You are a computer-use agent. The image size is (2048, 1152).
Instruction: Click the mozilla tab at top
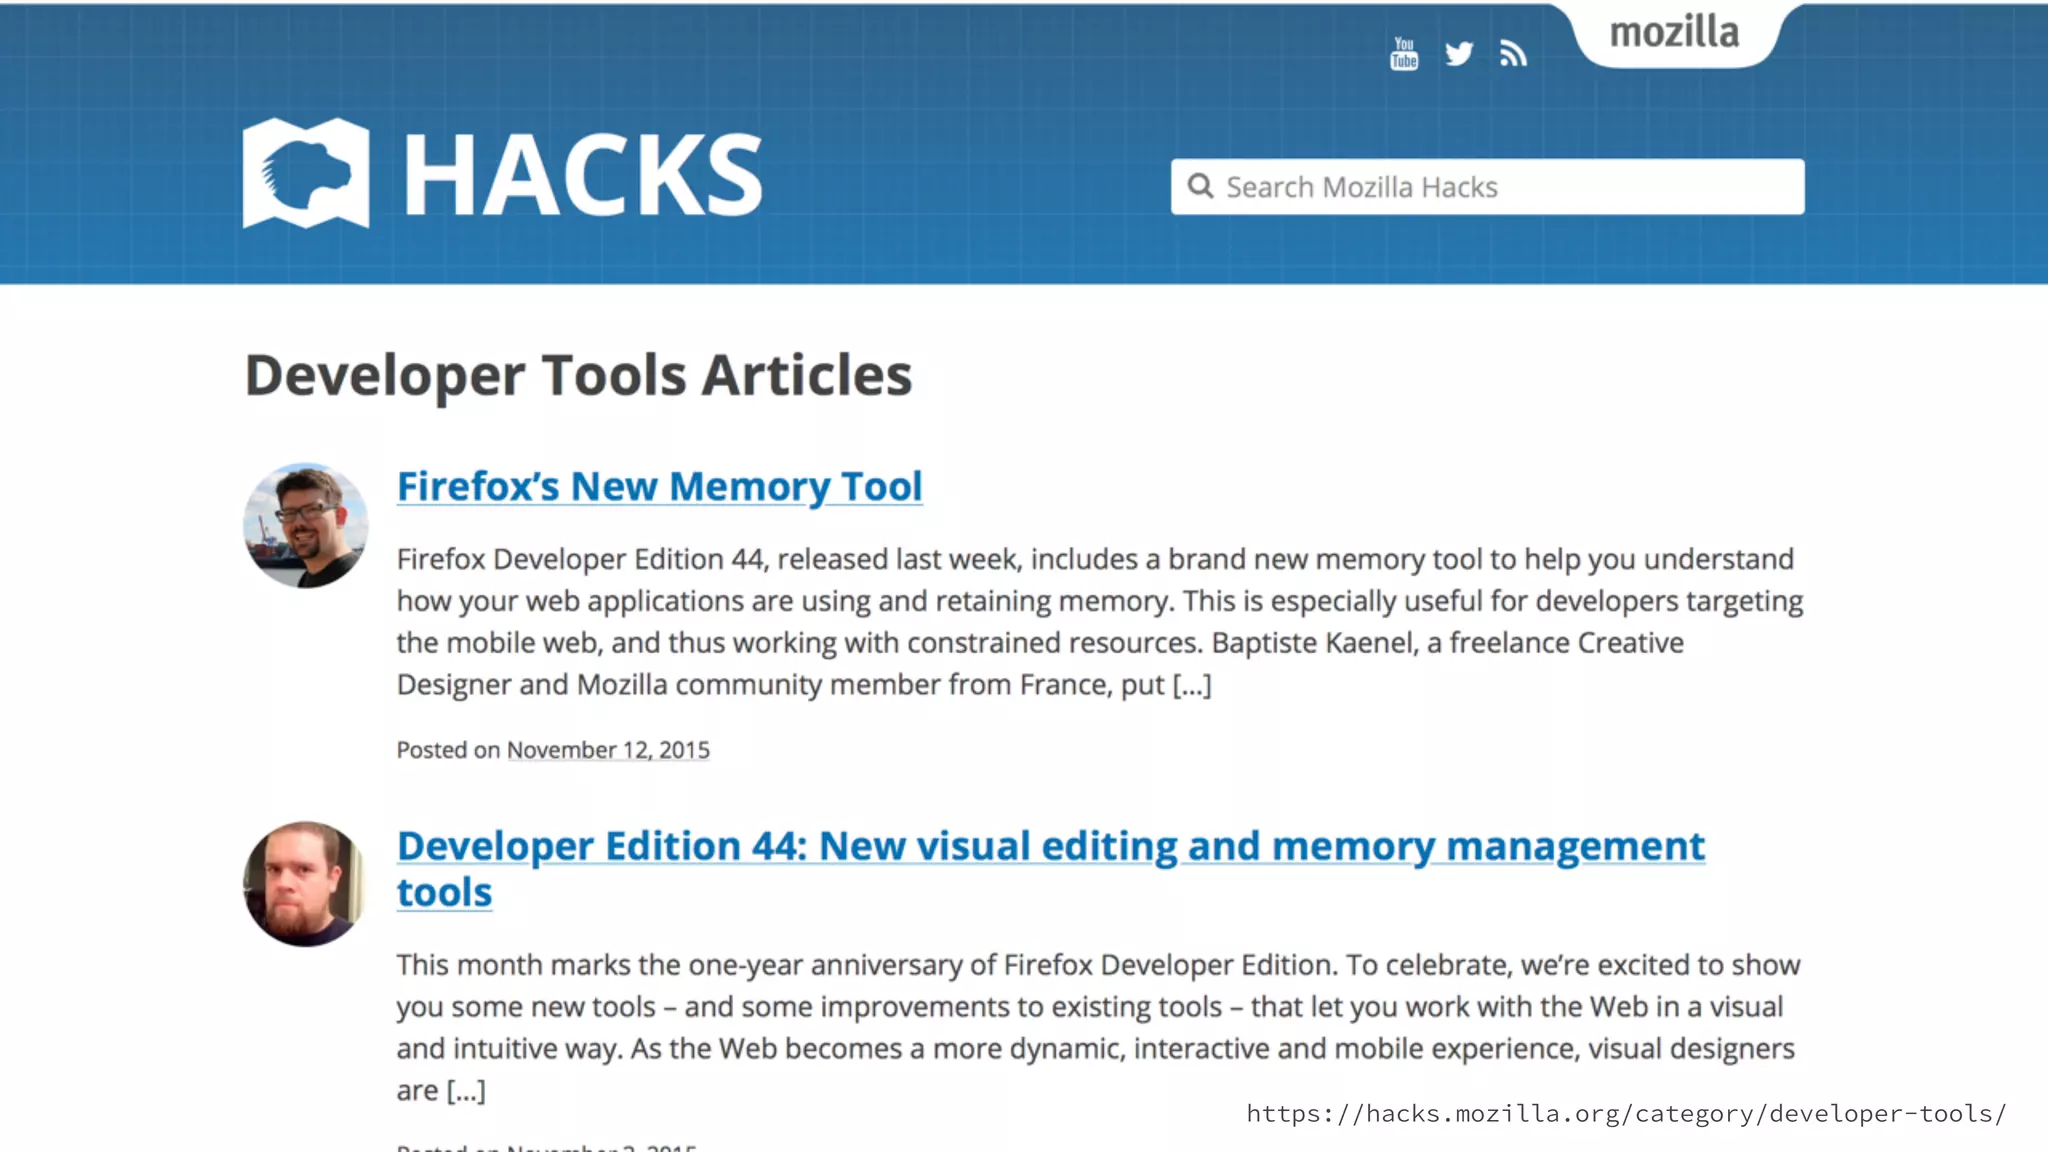point(1675,33)
